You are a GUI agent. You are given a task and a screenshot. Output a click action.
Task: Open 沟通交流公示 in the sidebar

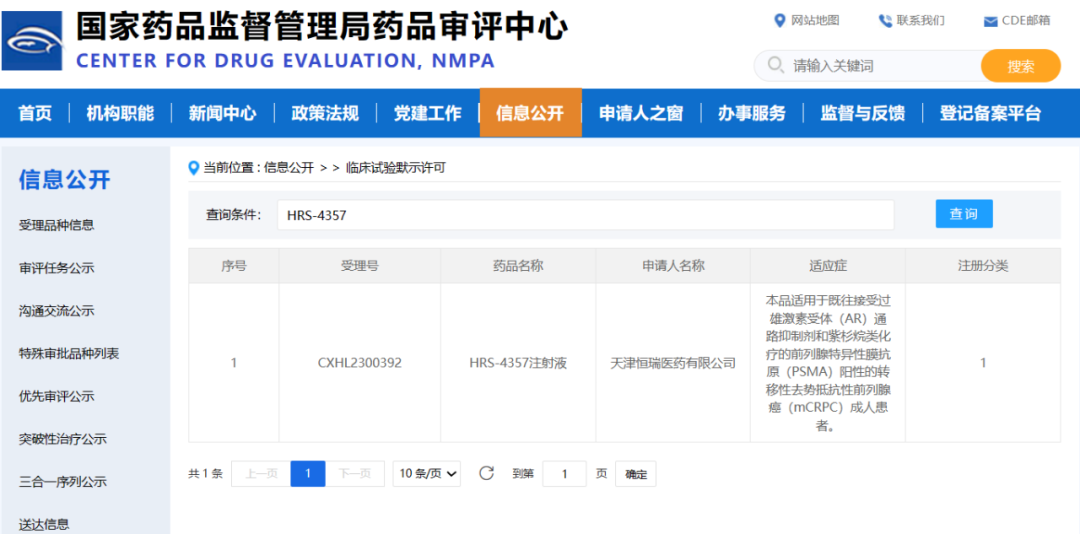point(56,311)
